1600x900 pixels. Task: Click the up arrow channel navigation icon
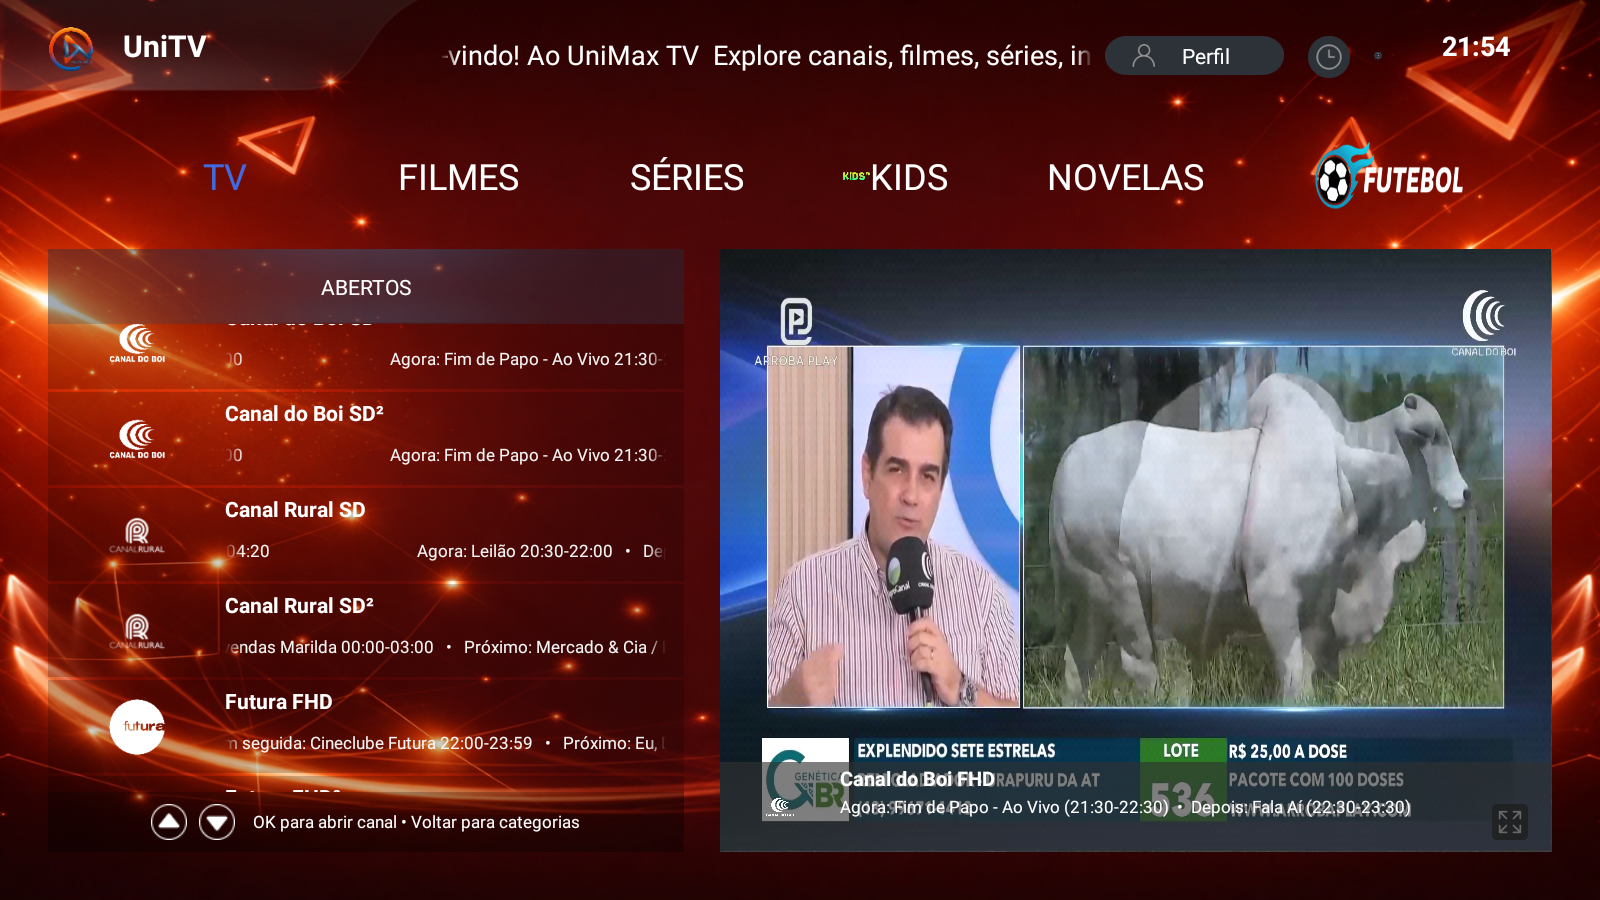(x=169, y=822)
